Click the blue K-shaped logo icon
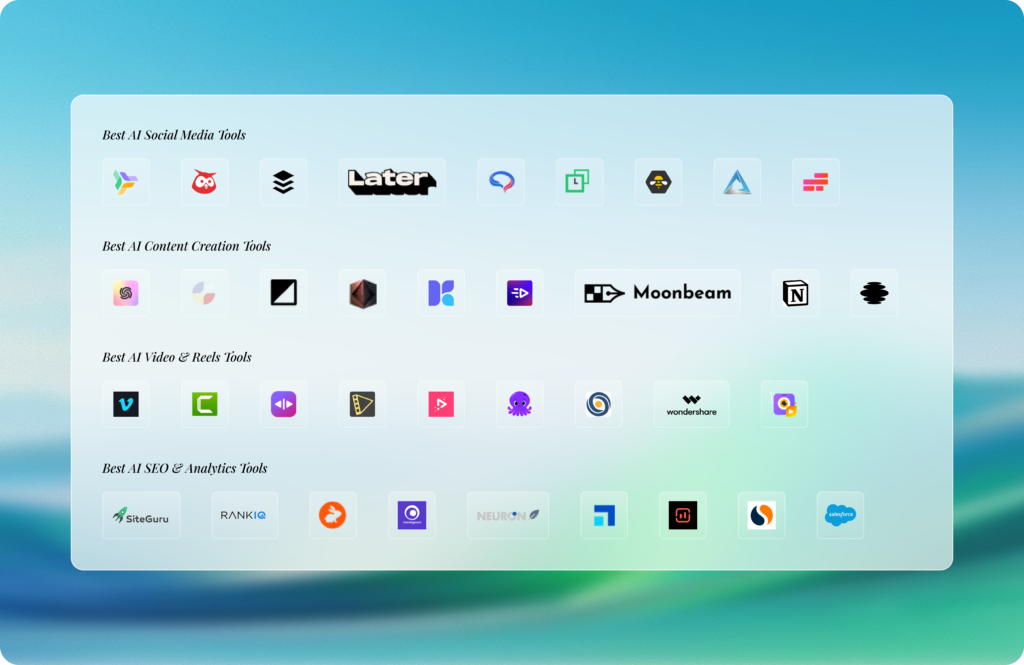 441,293
